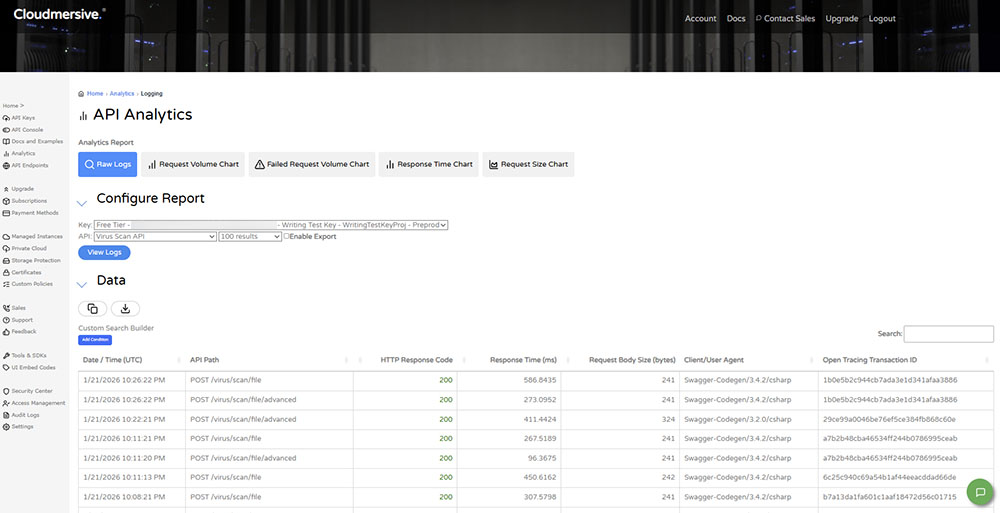Click the Add Condition button
Screen dimensions: 1000x513
(x=95, y=340)
